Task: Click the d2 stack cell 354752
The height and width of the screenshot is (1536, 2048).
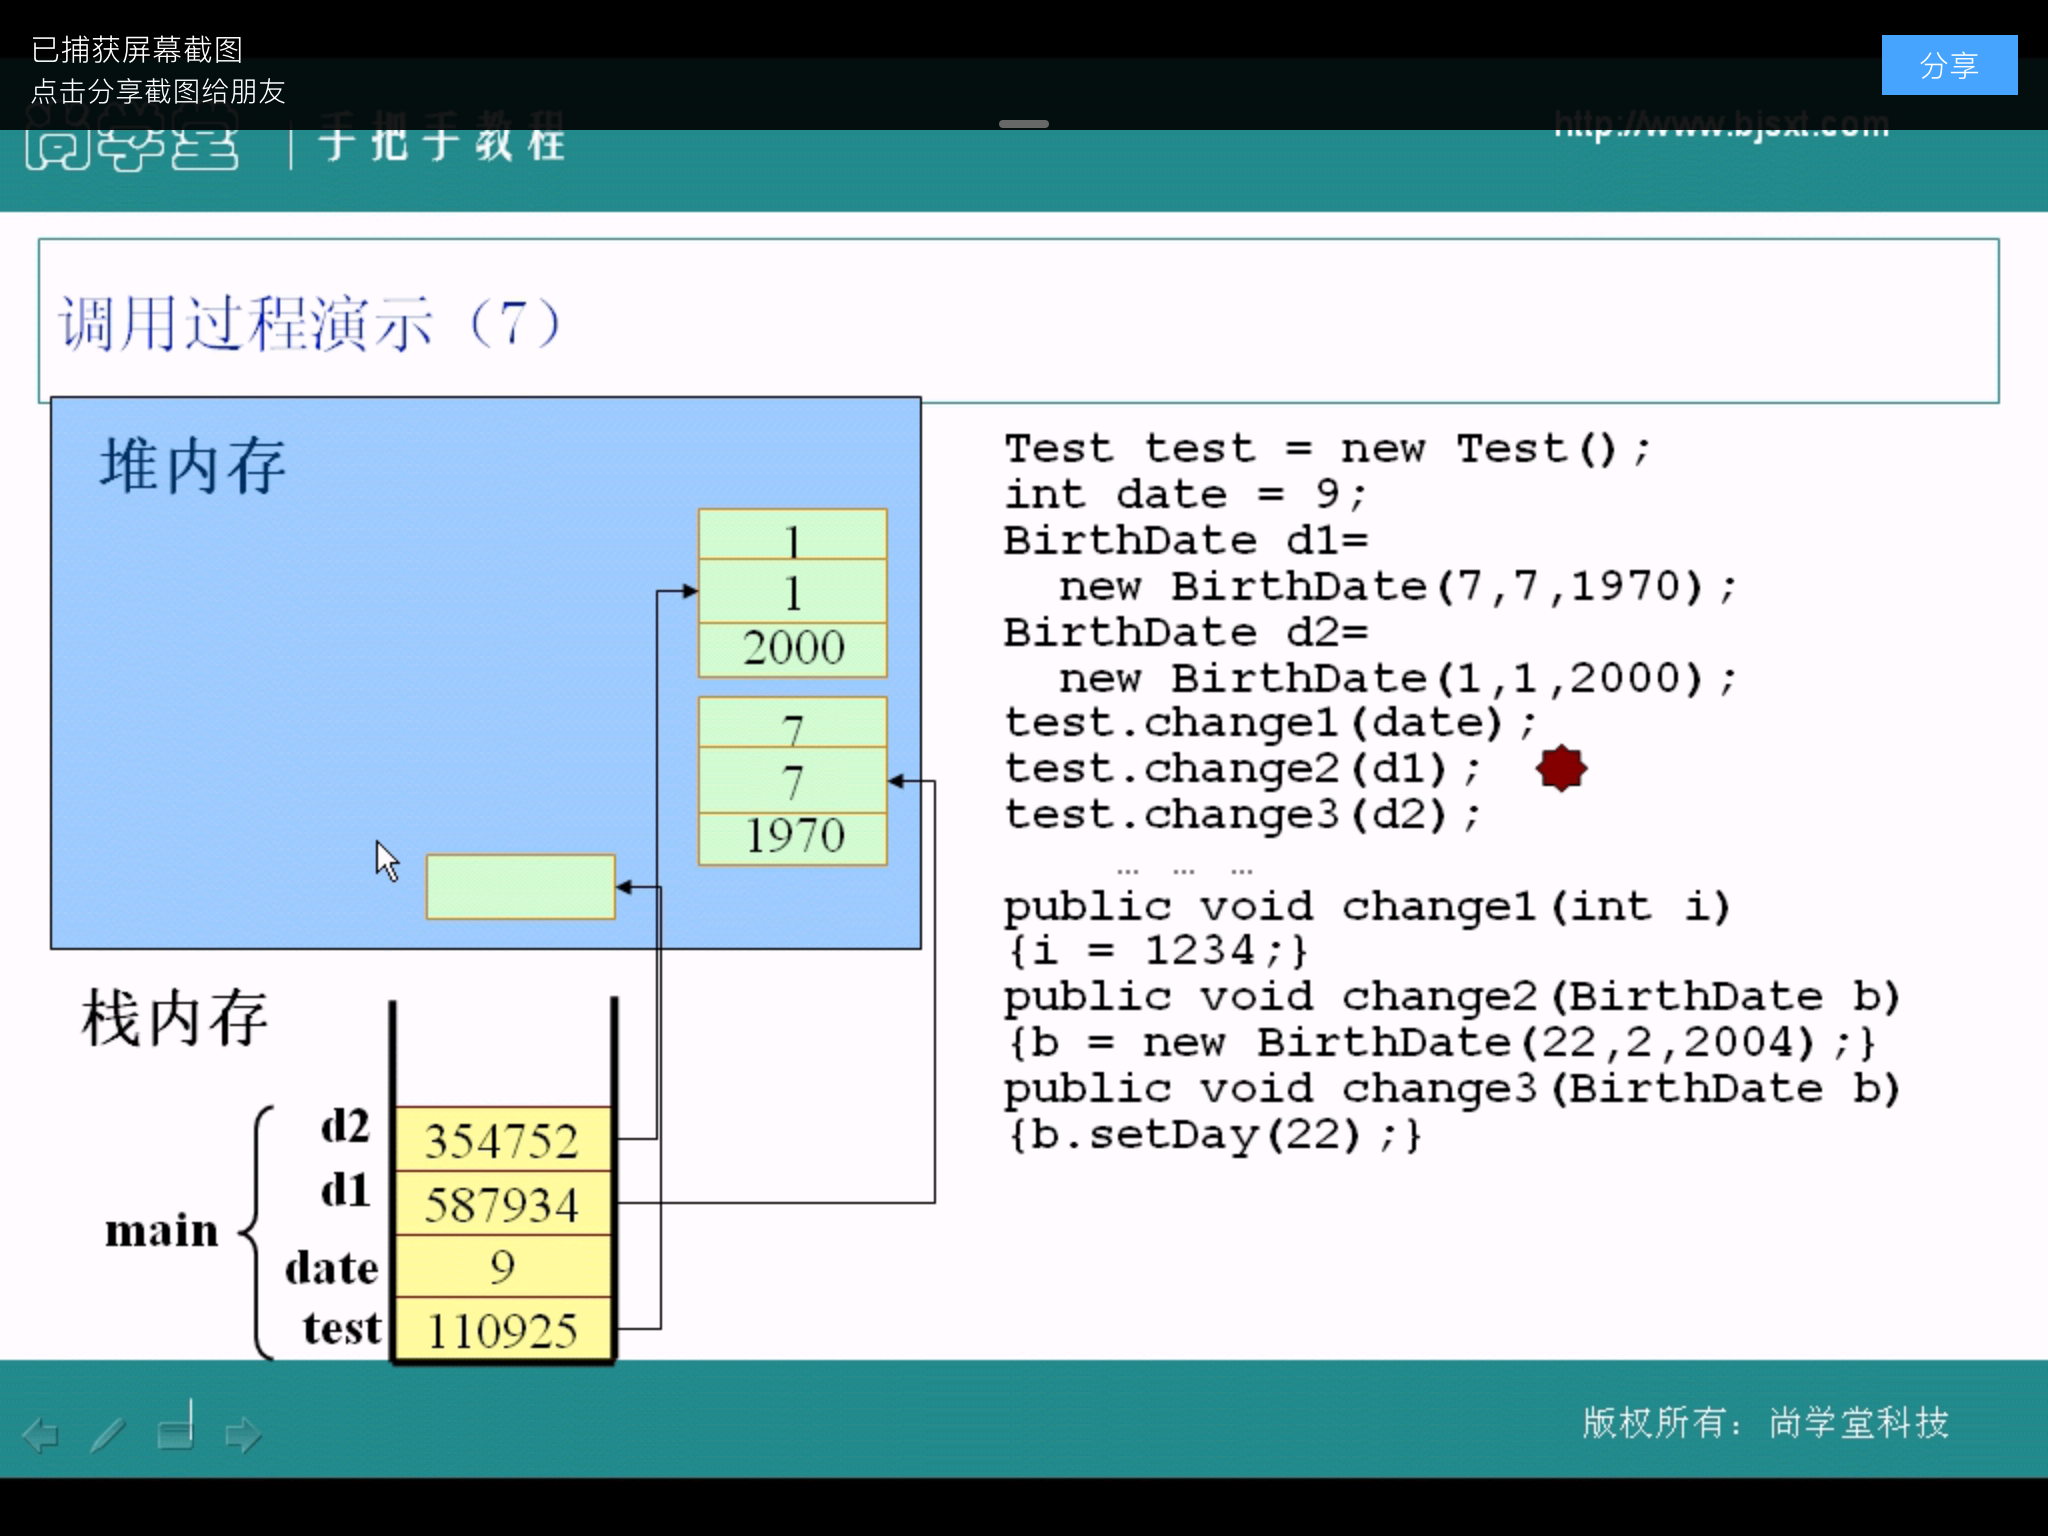Action: [x=502, y=1140]
